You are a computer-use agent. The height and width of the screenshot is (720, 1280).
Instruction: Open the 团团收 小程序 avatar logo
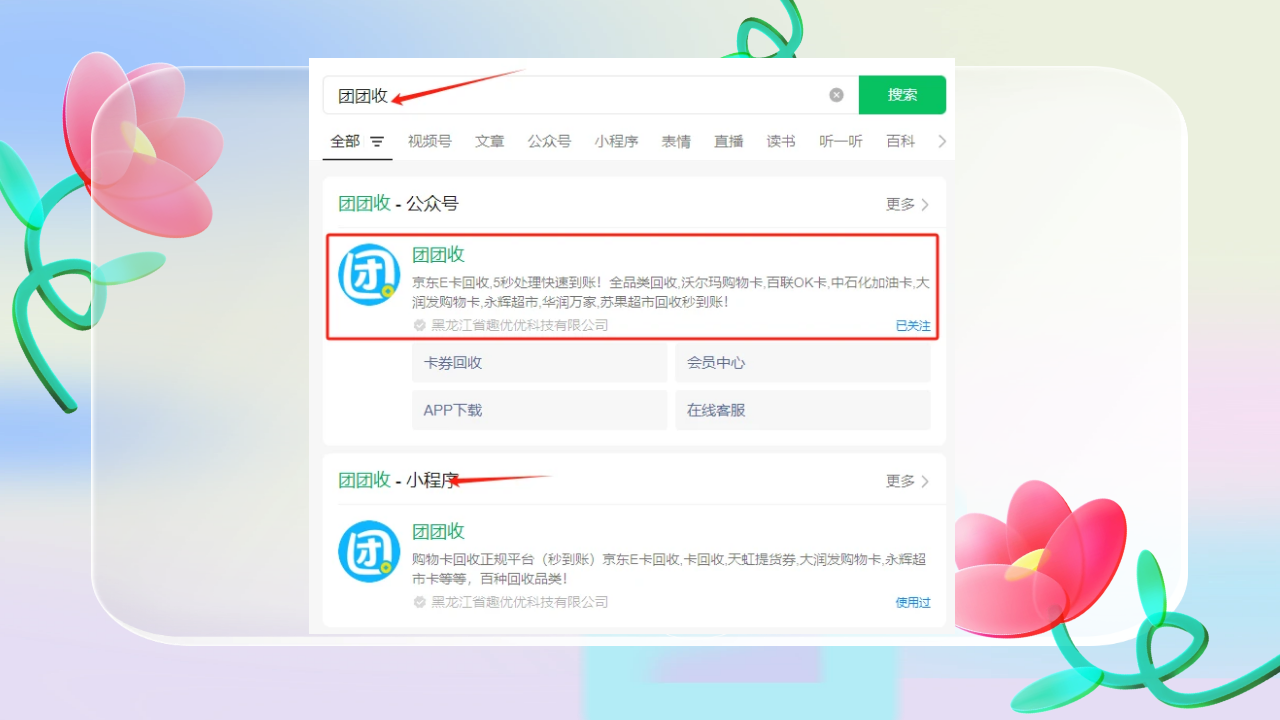coord(369,552)
